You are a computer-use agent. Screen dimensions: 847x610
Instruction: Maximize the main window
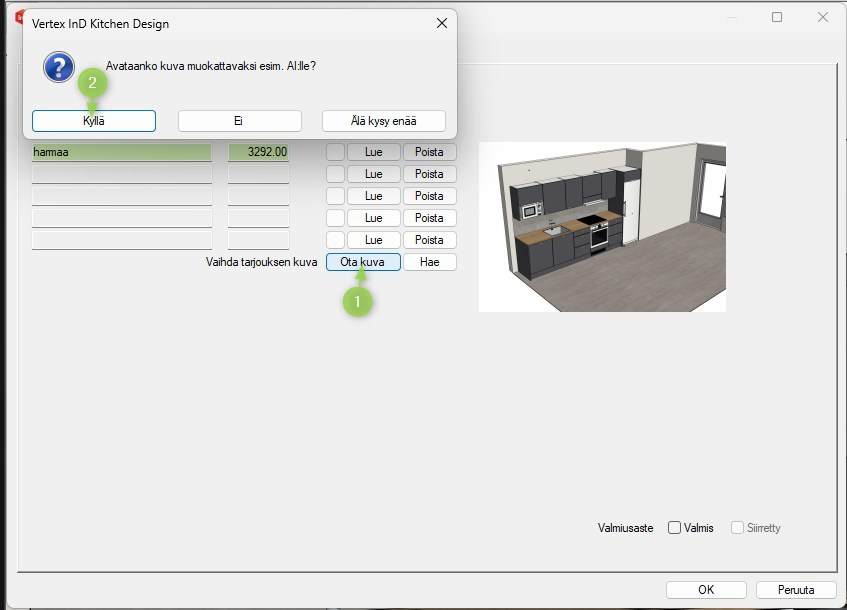(777, 17)
